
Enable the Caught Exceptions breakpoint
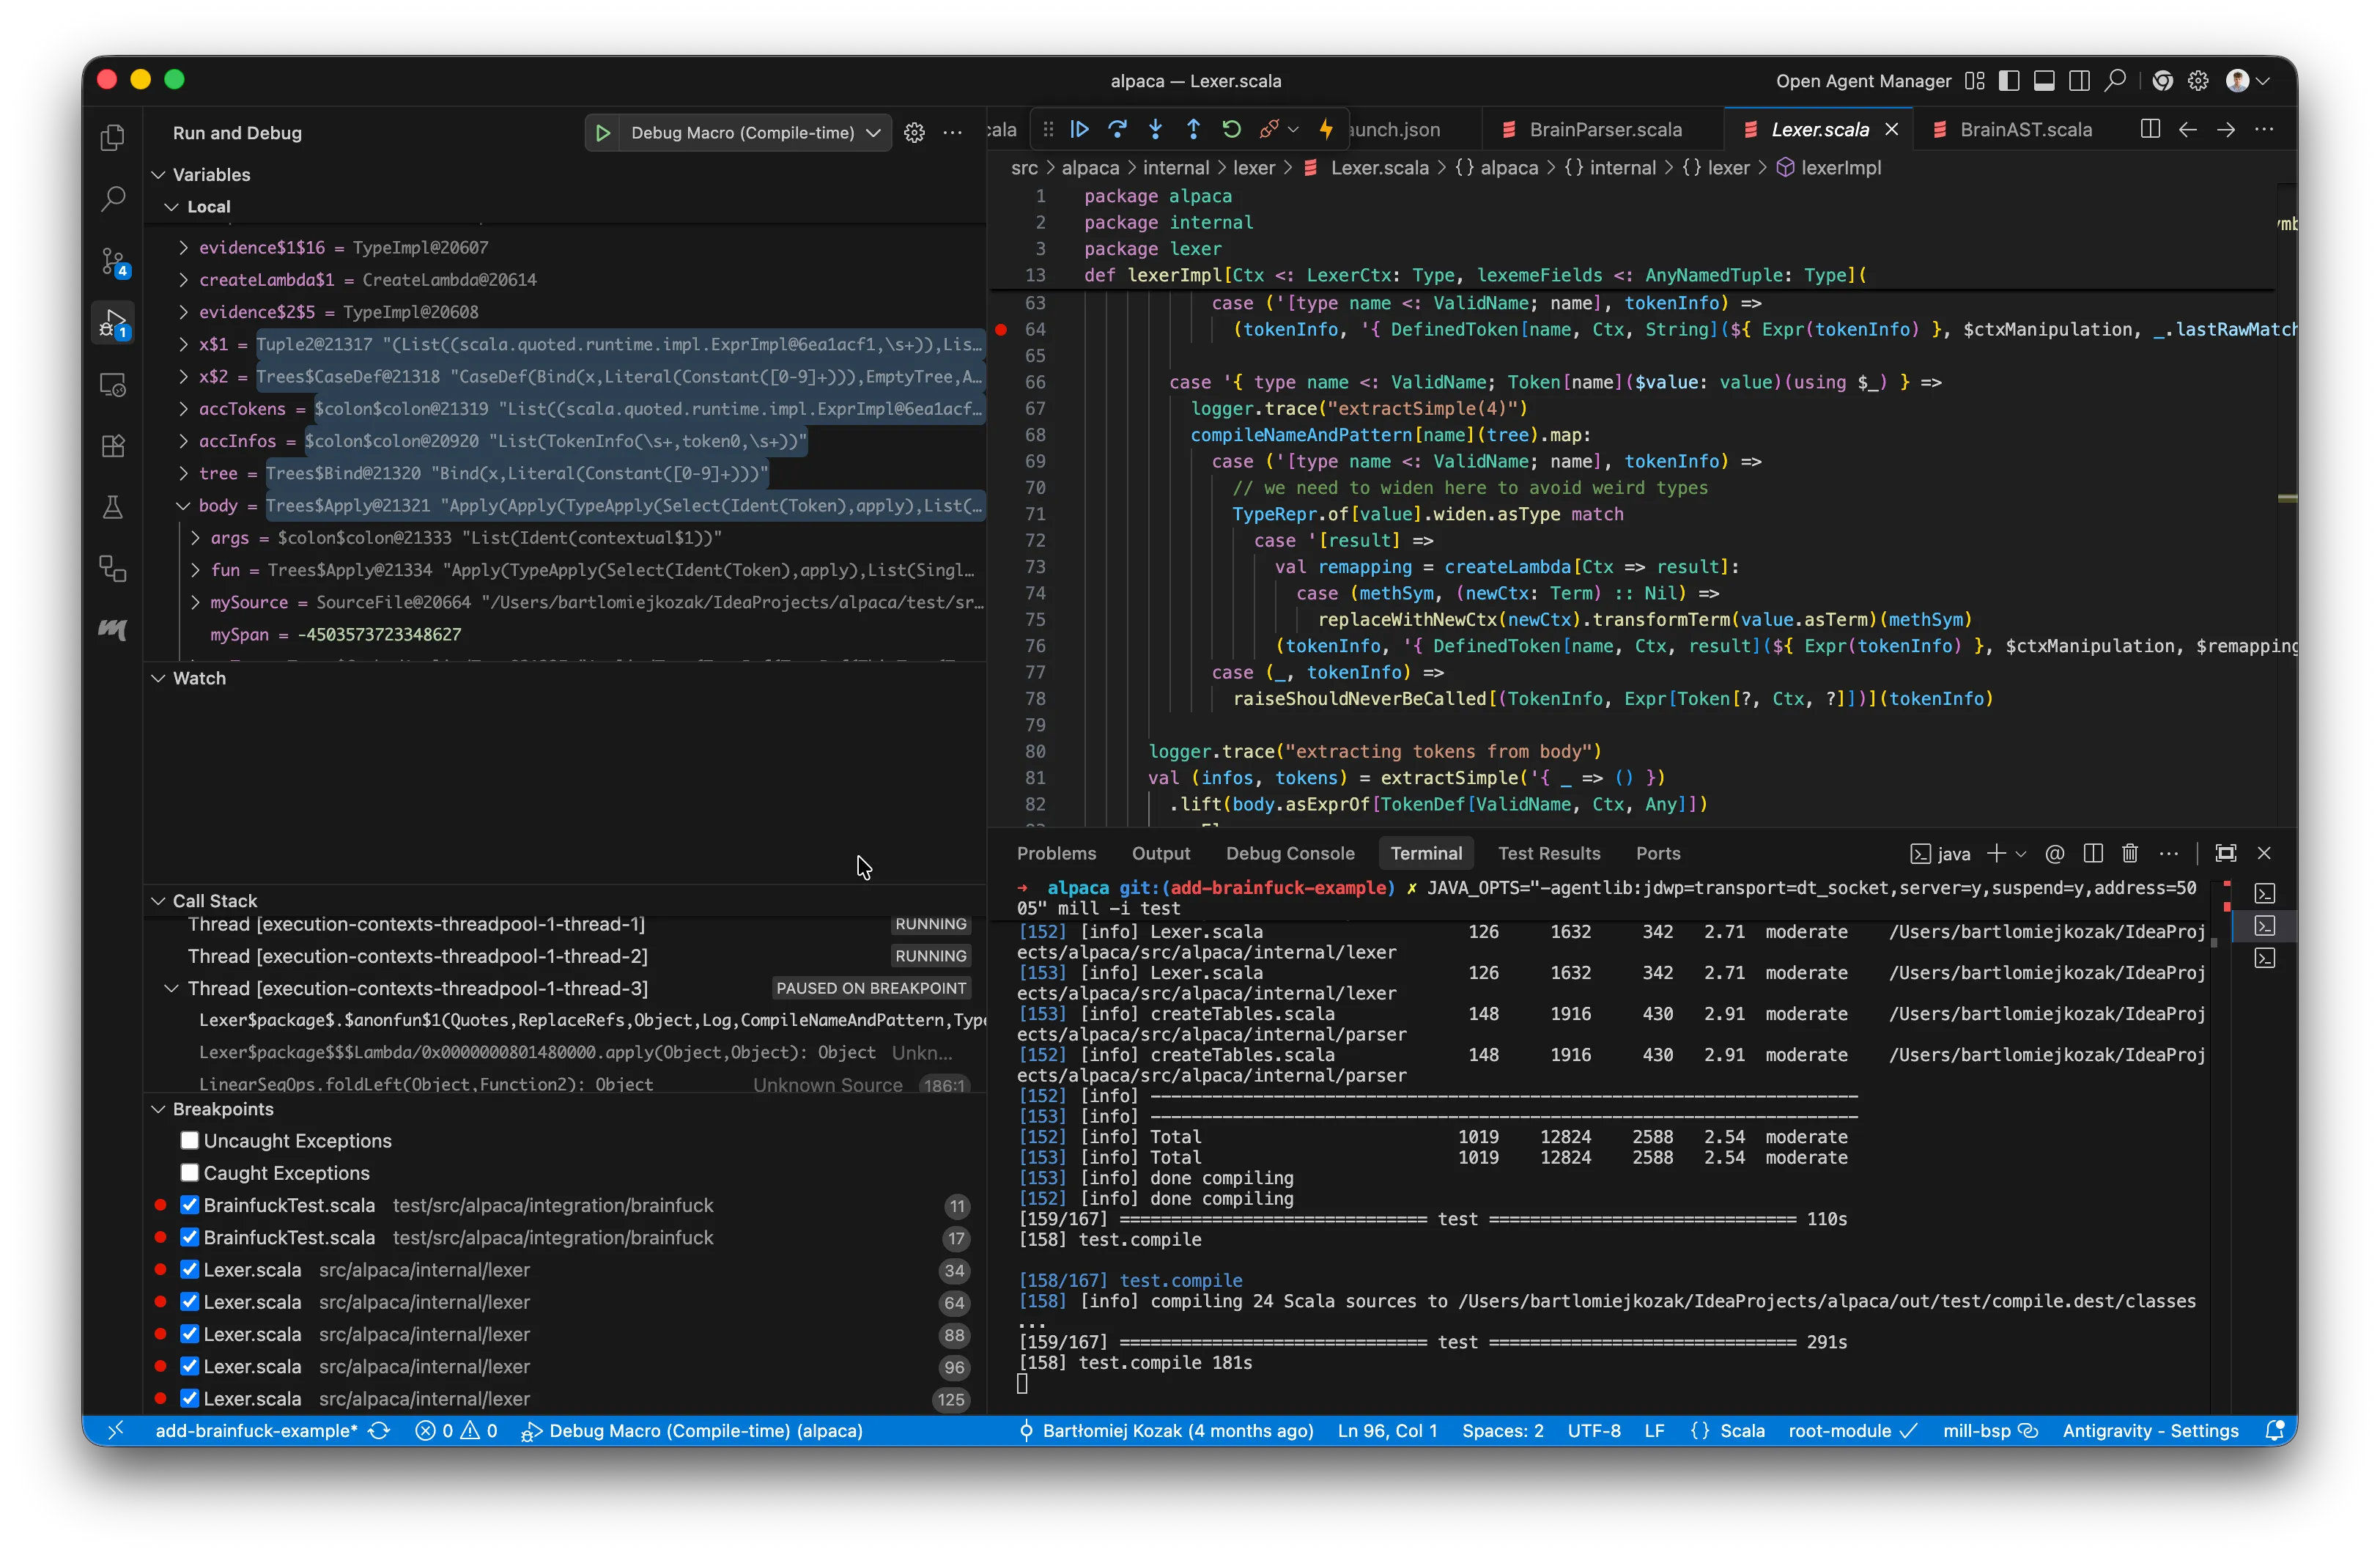coord(190,1172)
